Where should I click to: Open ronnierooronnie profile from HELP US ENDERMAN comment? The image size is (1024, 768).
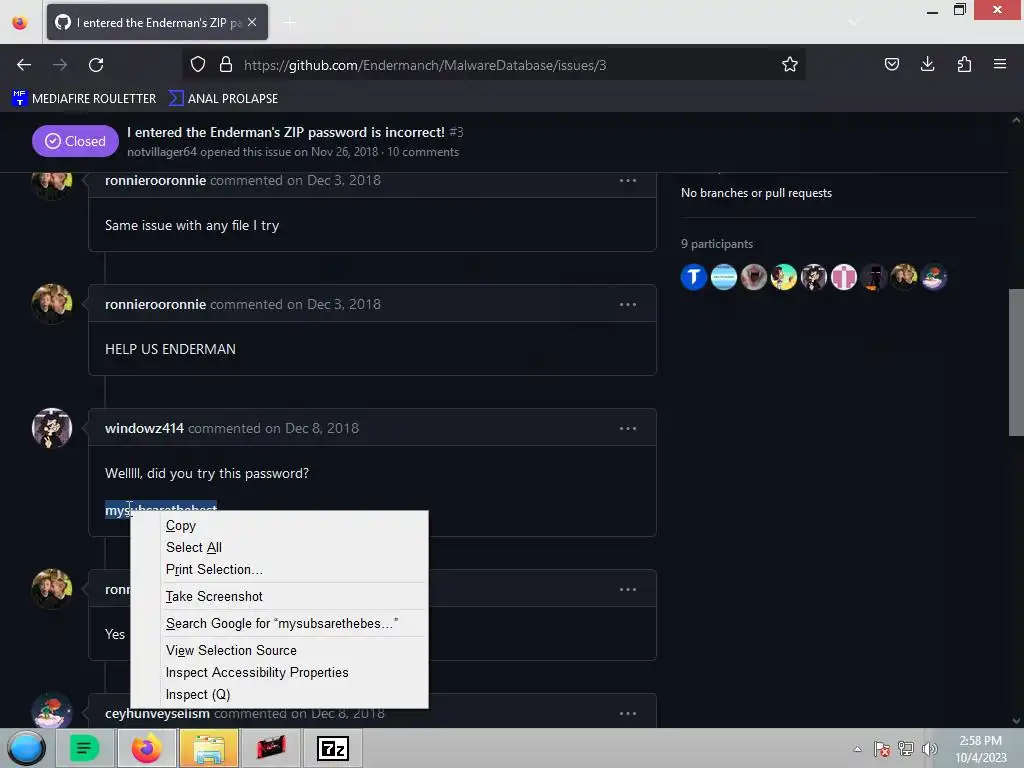tap(155, 304)
